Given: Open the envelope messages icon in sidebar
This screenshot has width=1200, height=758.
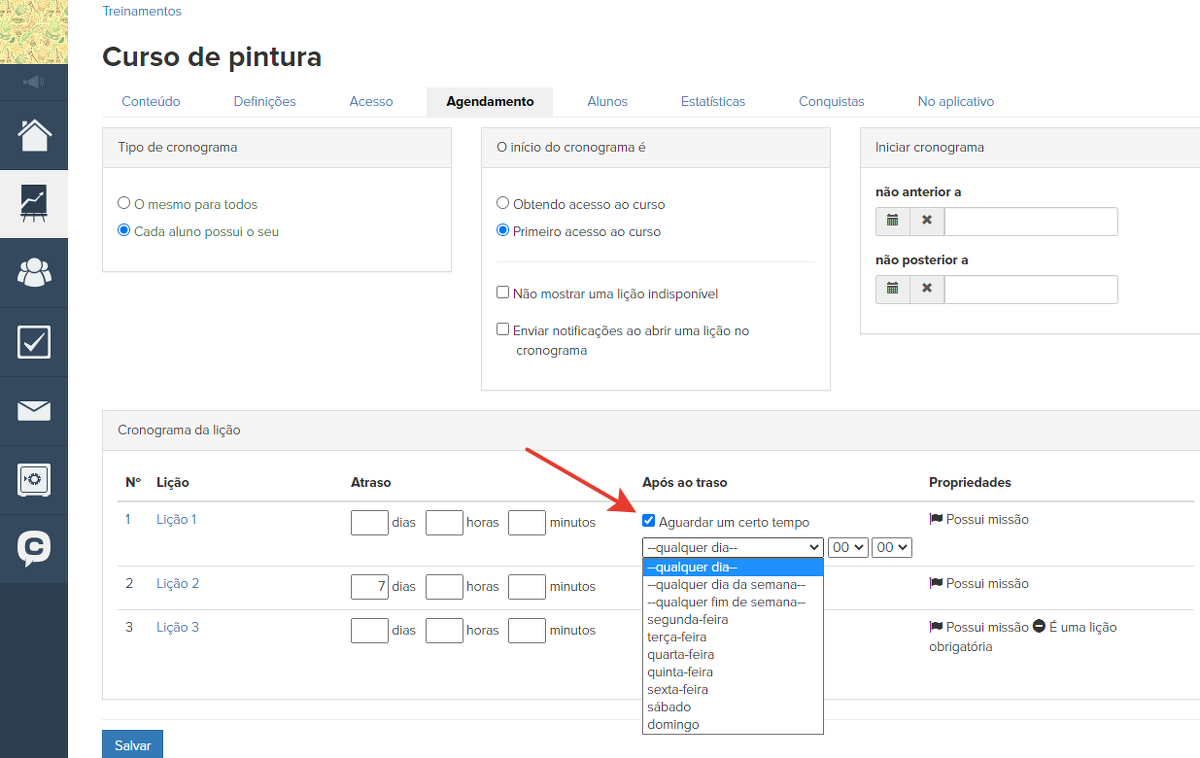Looking at the screenshot, I should pos(34,411).
